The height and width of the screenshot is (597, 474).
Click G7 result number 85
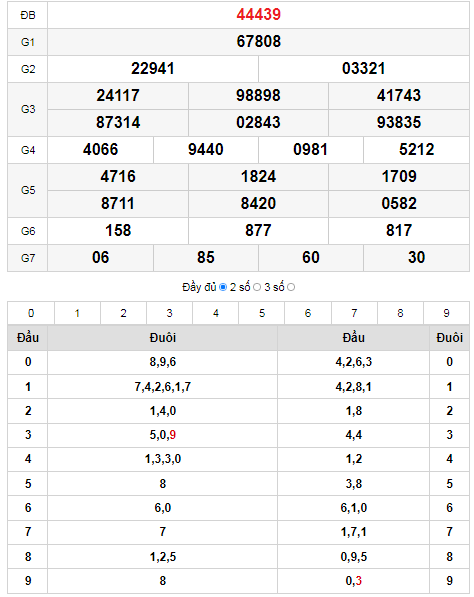click(x=206, y=257)
